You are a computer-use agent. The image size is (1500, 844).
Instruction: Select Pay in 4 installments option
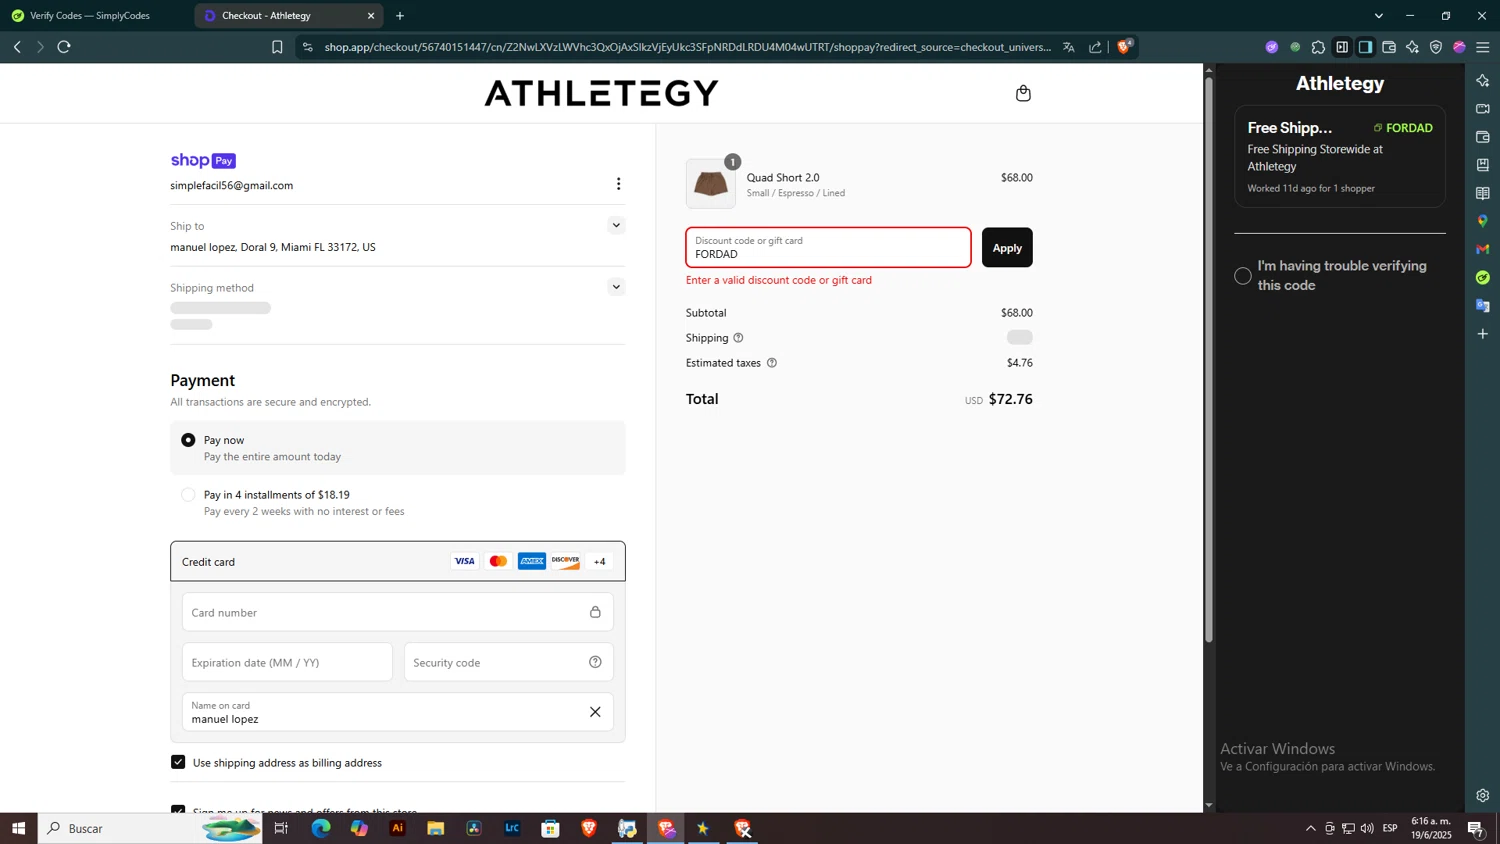point(188,495)
